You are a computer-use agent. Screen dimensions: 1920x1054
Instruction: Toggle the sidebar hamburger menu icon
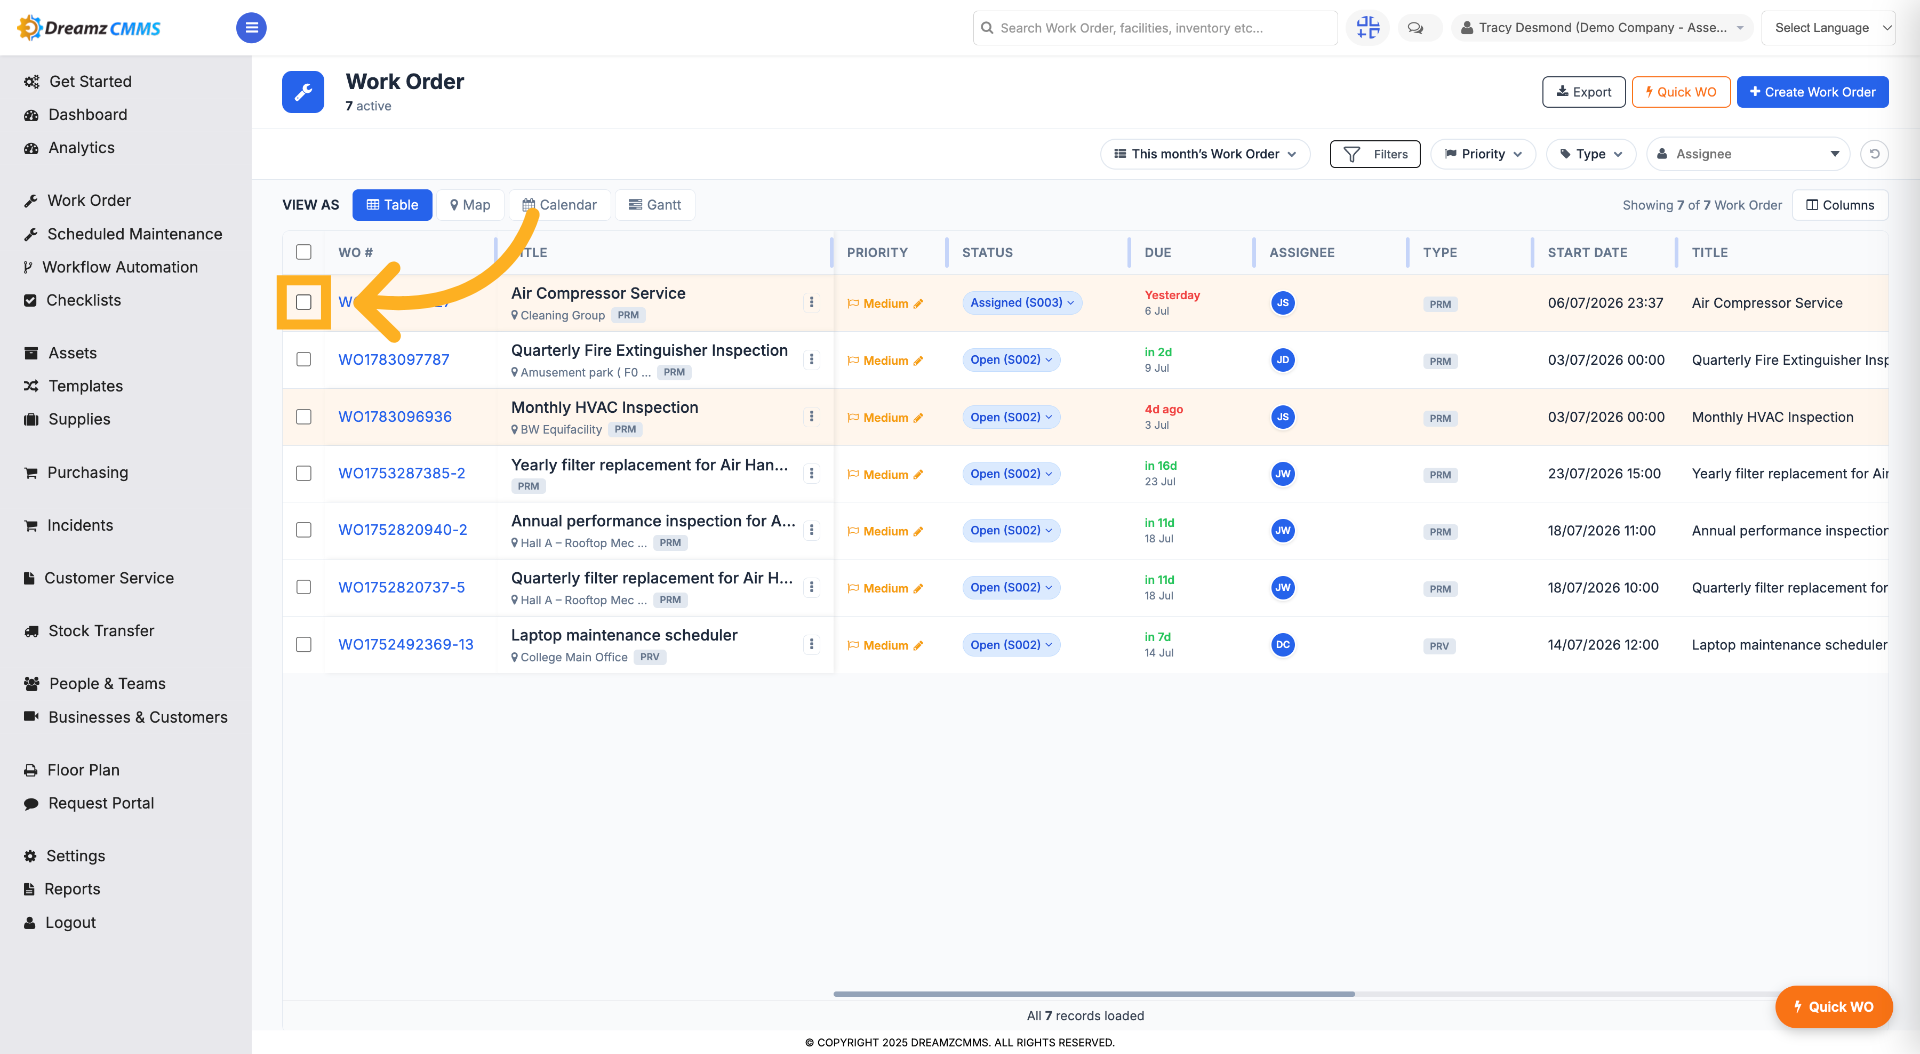[251, 28]
